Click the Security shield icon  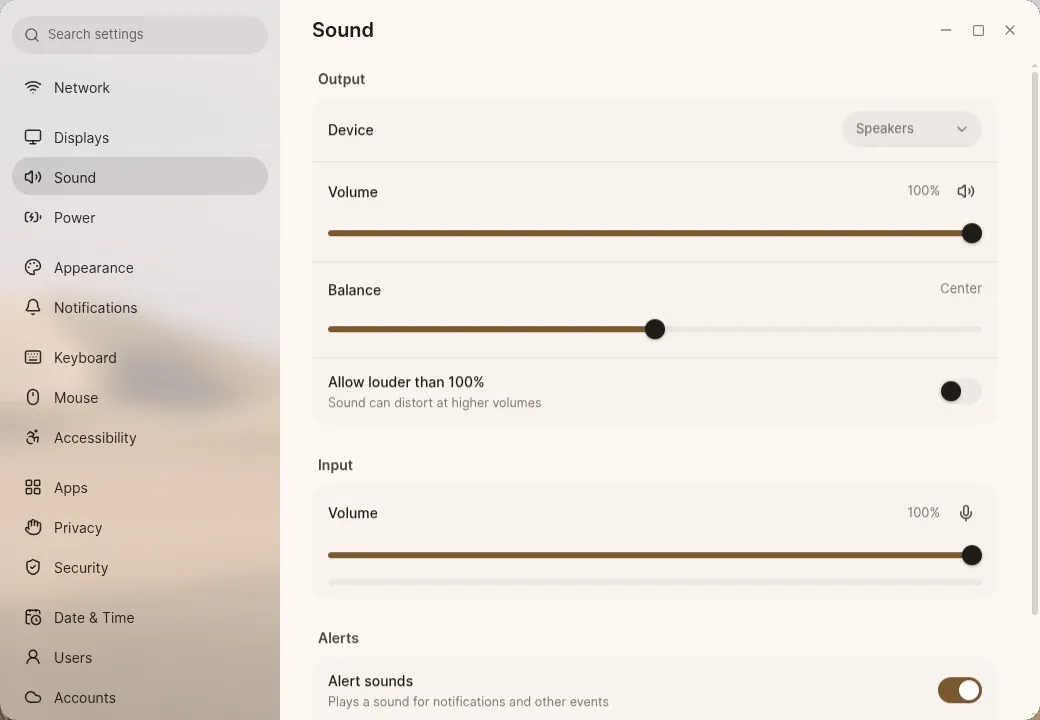[x=32, y=567]
